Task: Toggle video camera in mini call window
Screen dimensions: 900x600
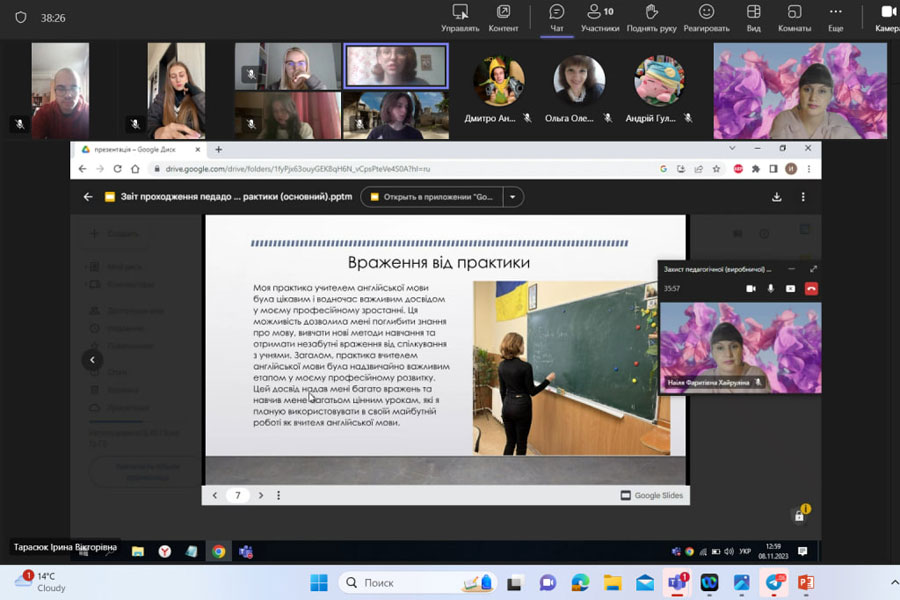Action: 750,288
